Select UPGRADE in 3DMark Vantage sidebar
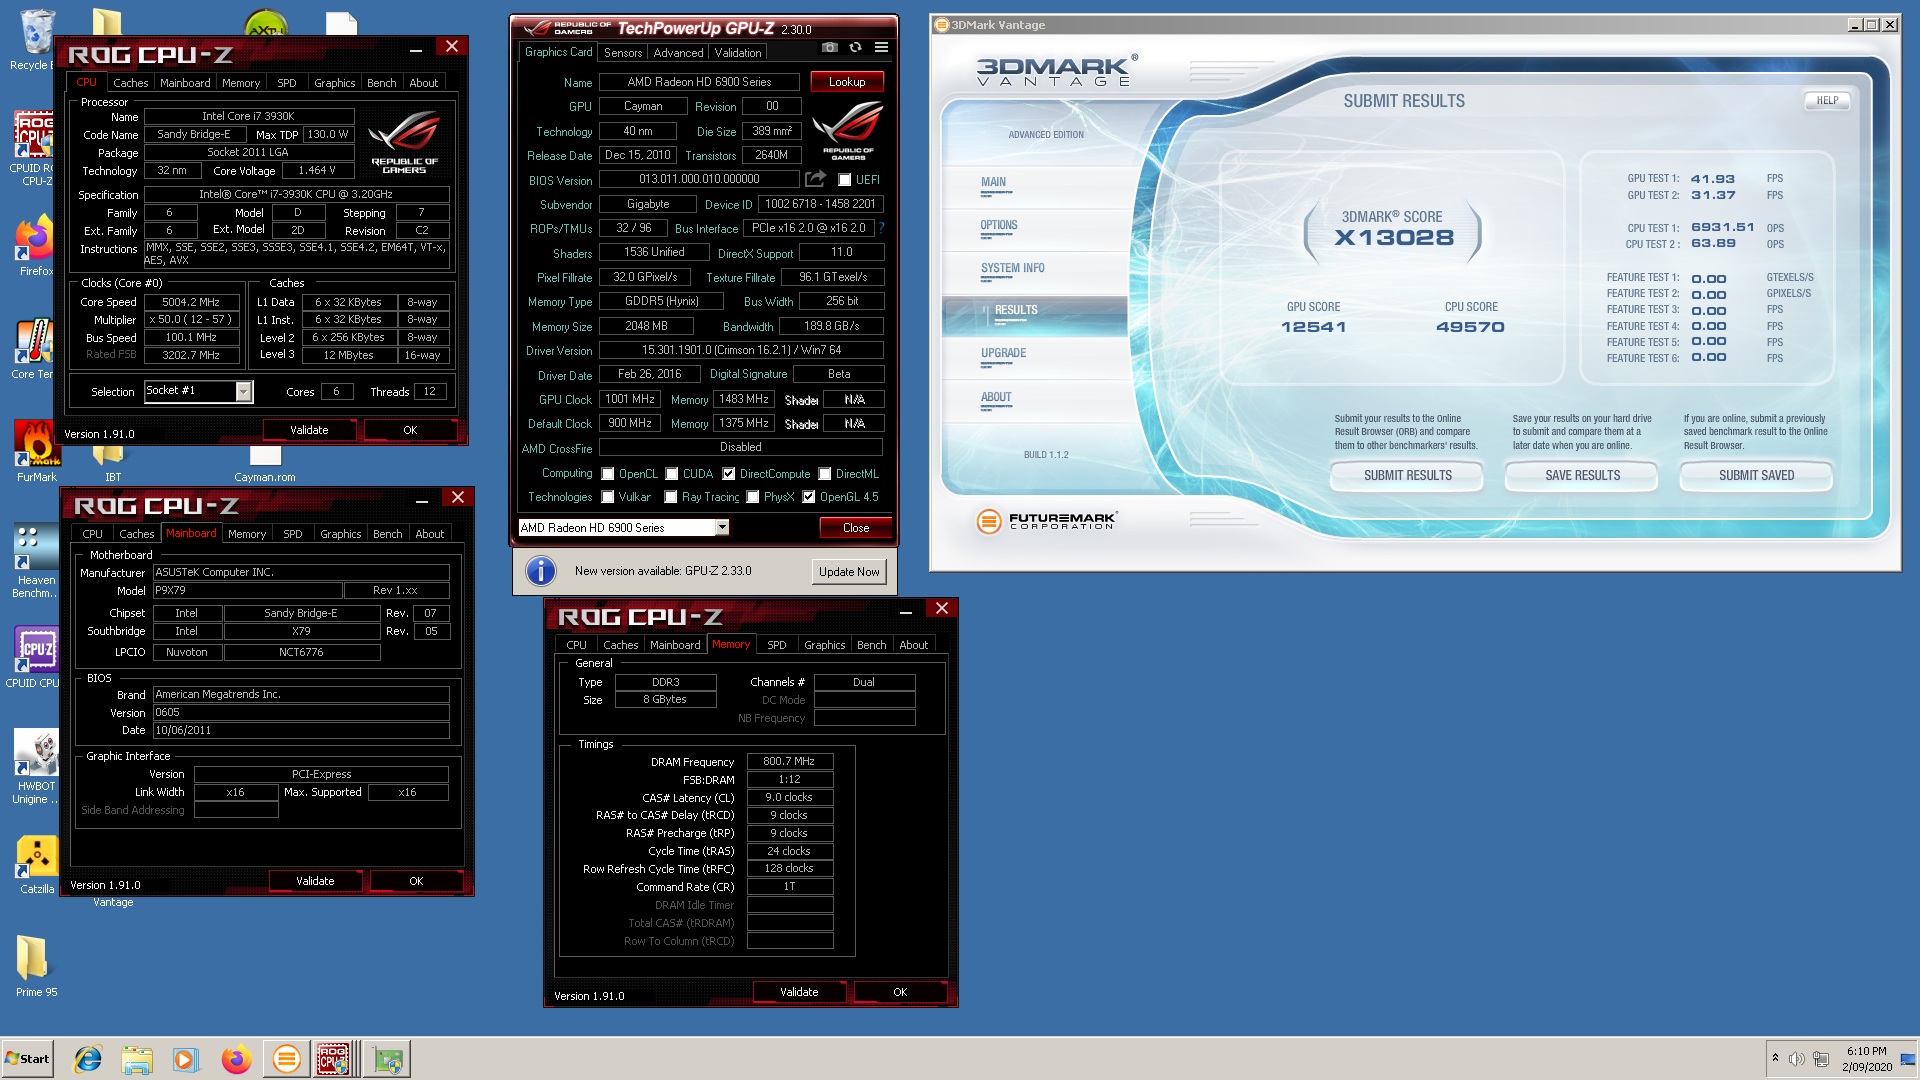1920x1080 pixels. point(1003,354)
